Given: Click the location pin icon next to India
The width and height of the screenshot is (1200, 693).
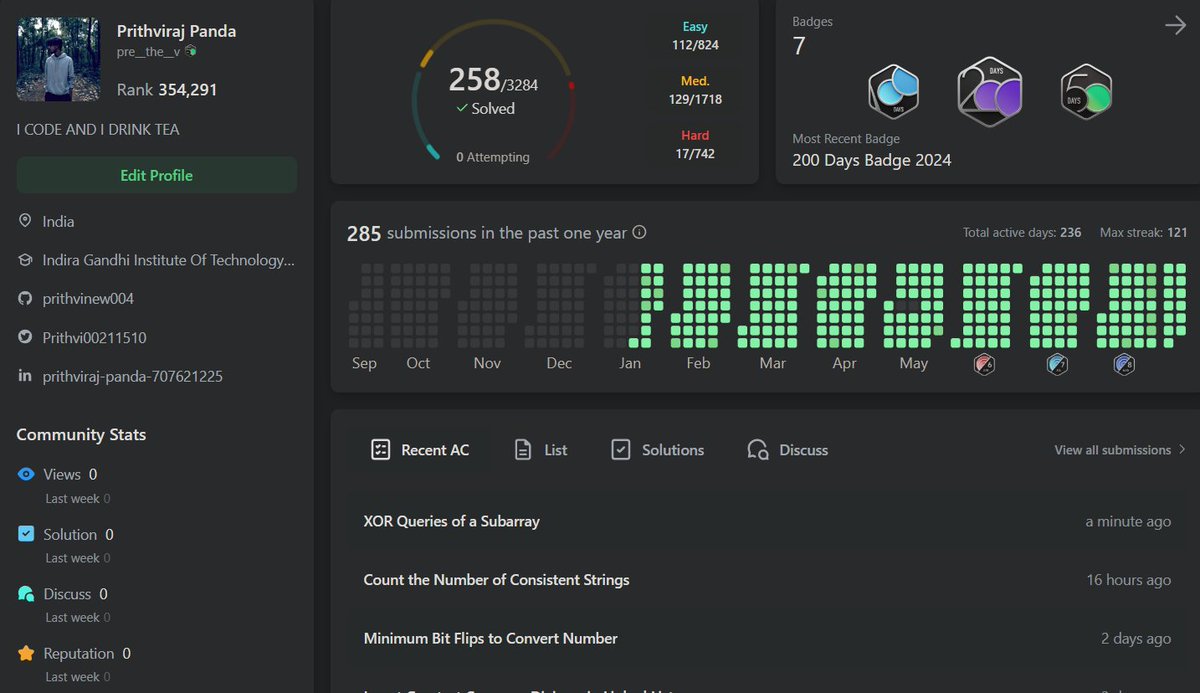Looking at the screenshot, I should [25, 221].
